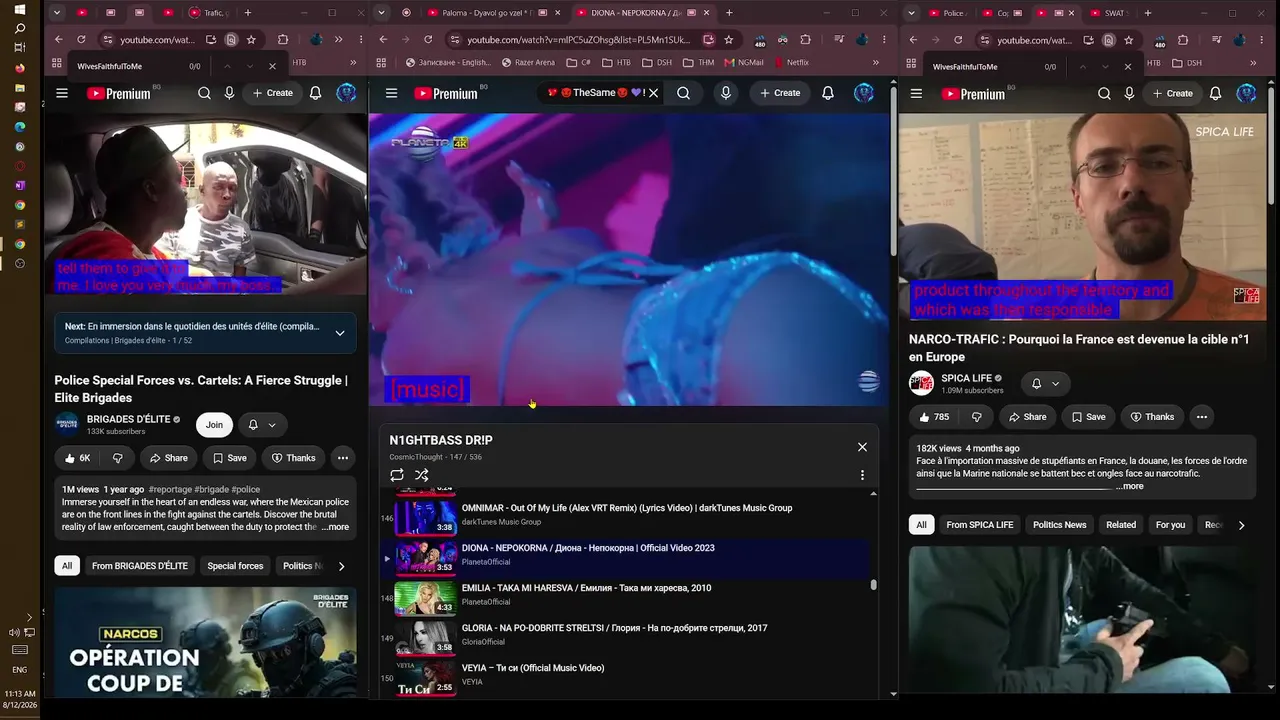Image resolution: width=1280 pixels, height=720 pixels.
Task: Open the hamburger menu in the middle YouTube window
Action: tap(391, 93)
